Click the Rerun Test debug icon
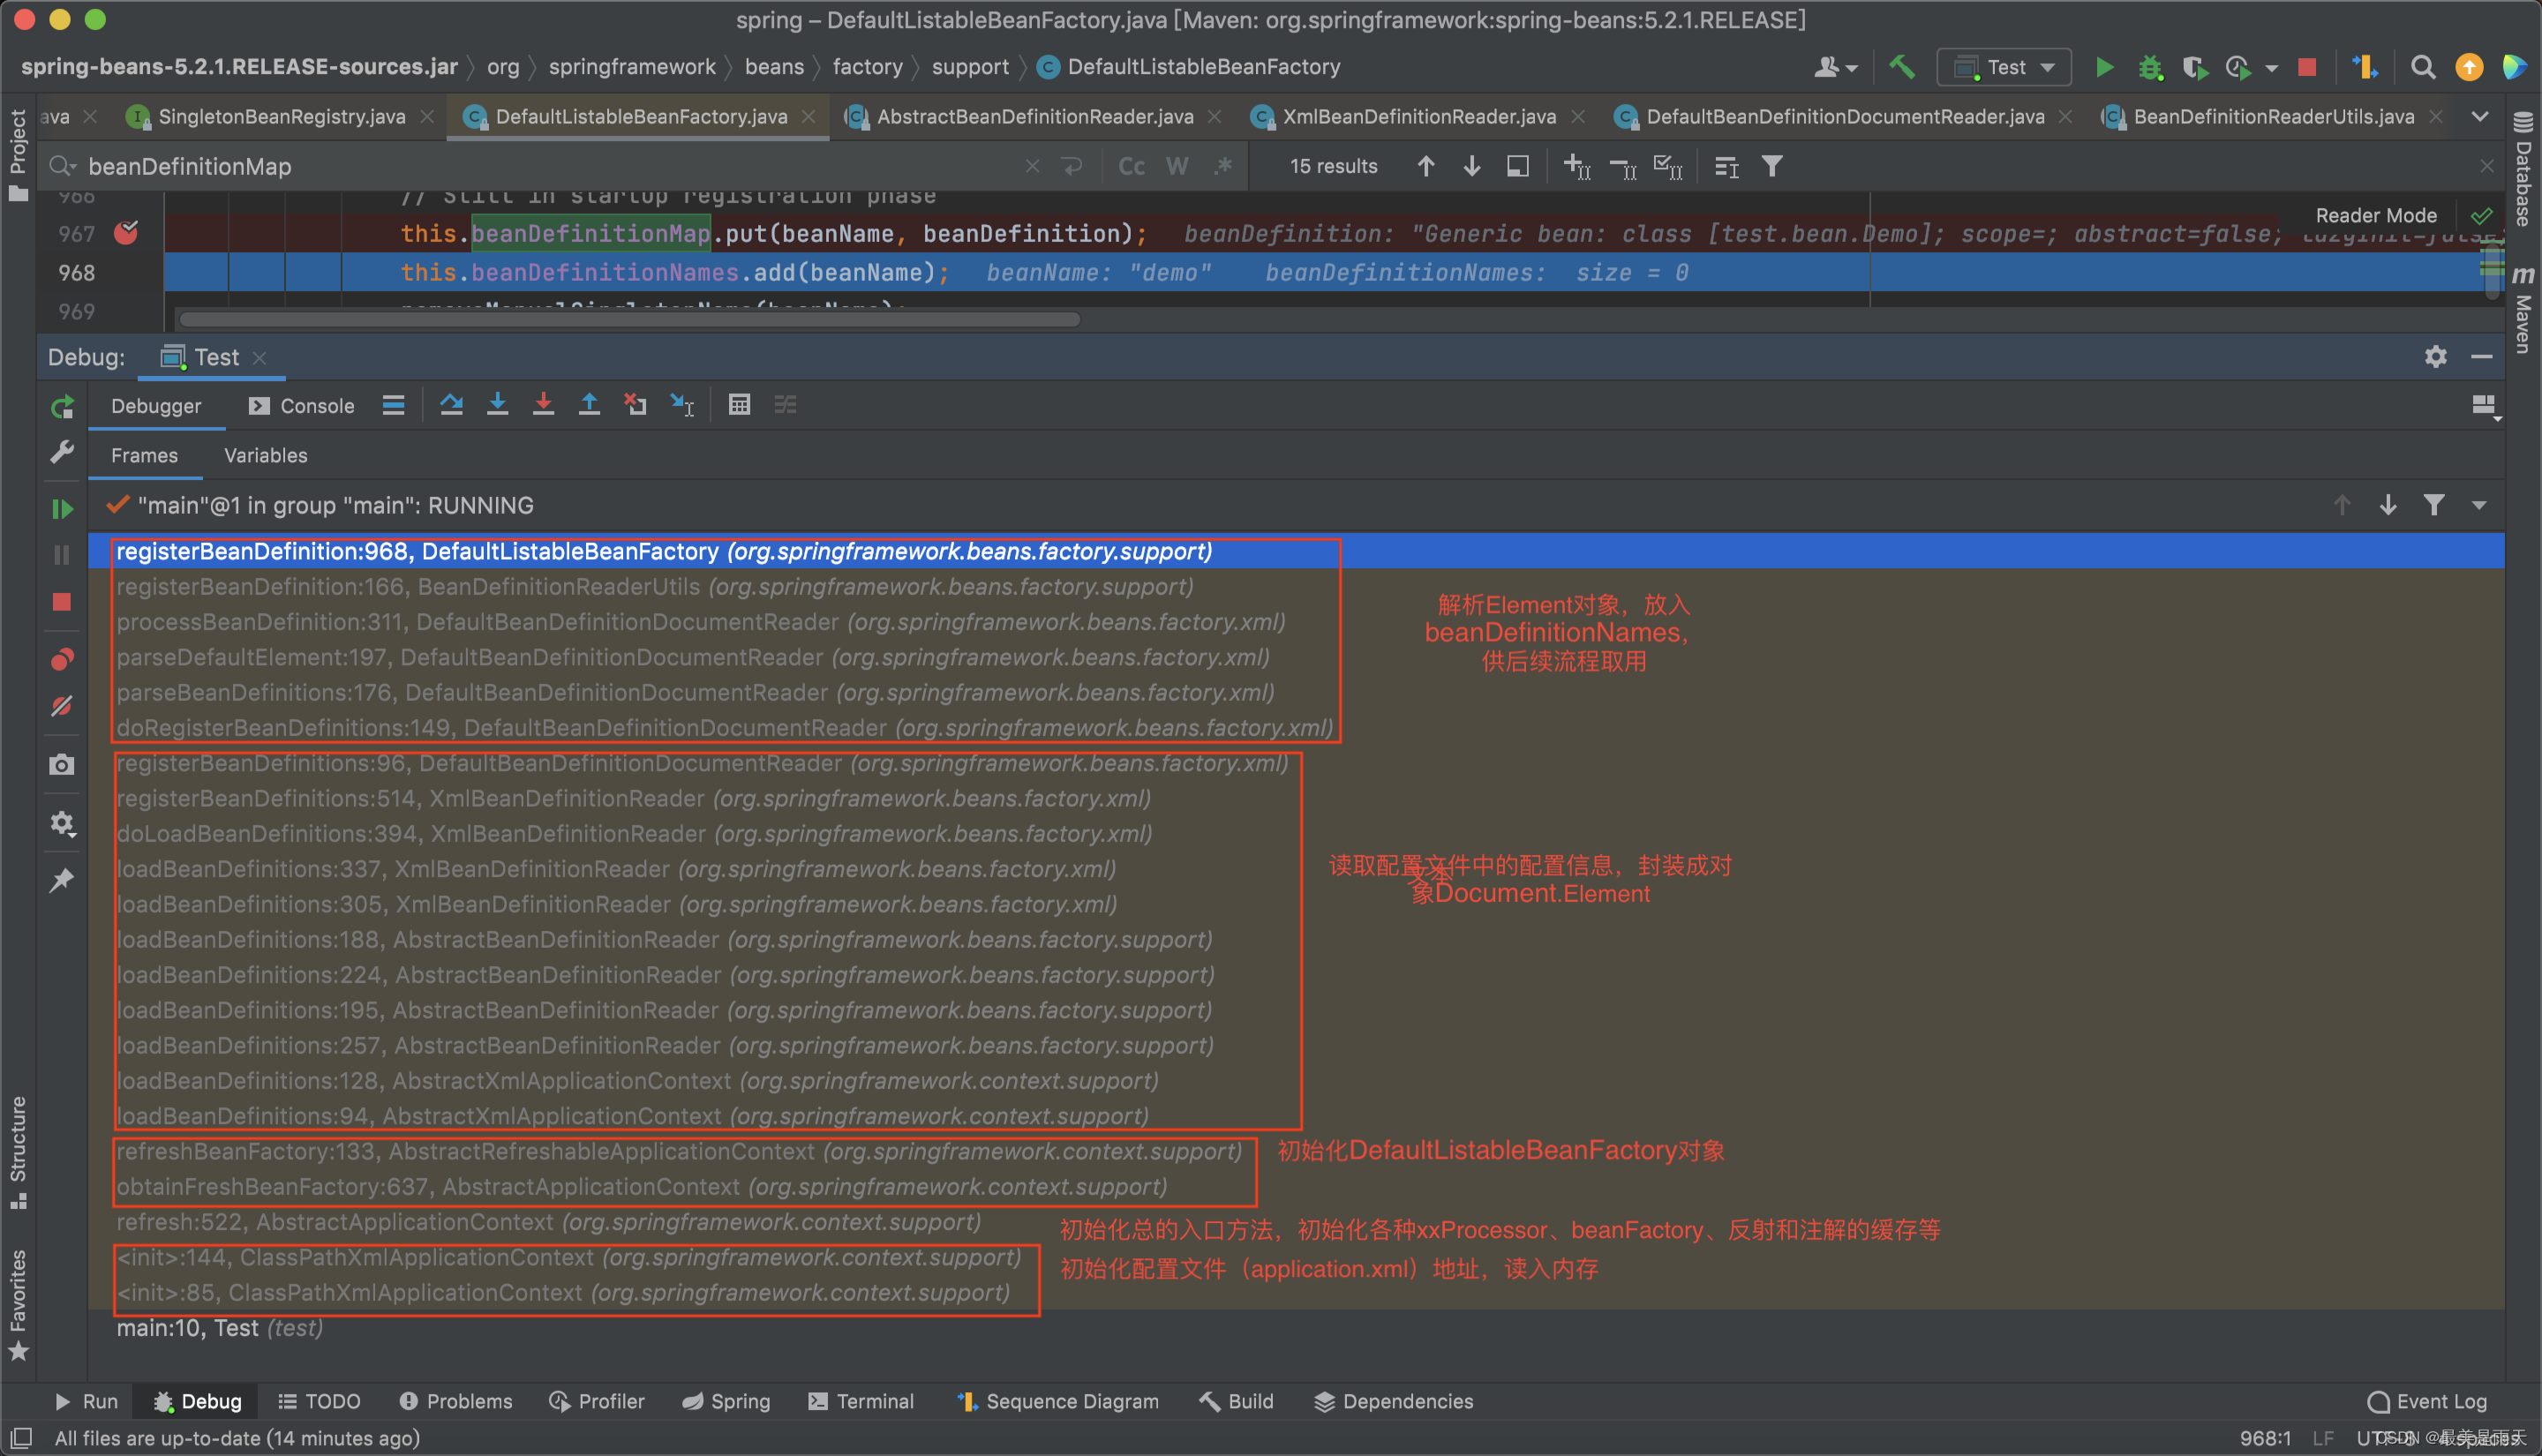Screen dimensions: 2542x1456 62,407
